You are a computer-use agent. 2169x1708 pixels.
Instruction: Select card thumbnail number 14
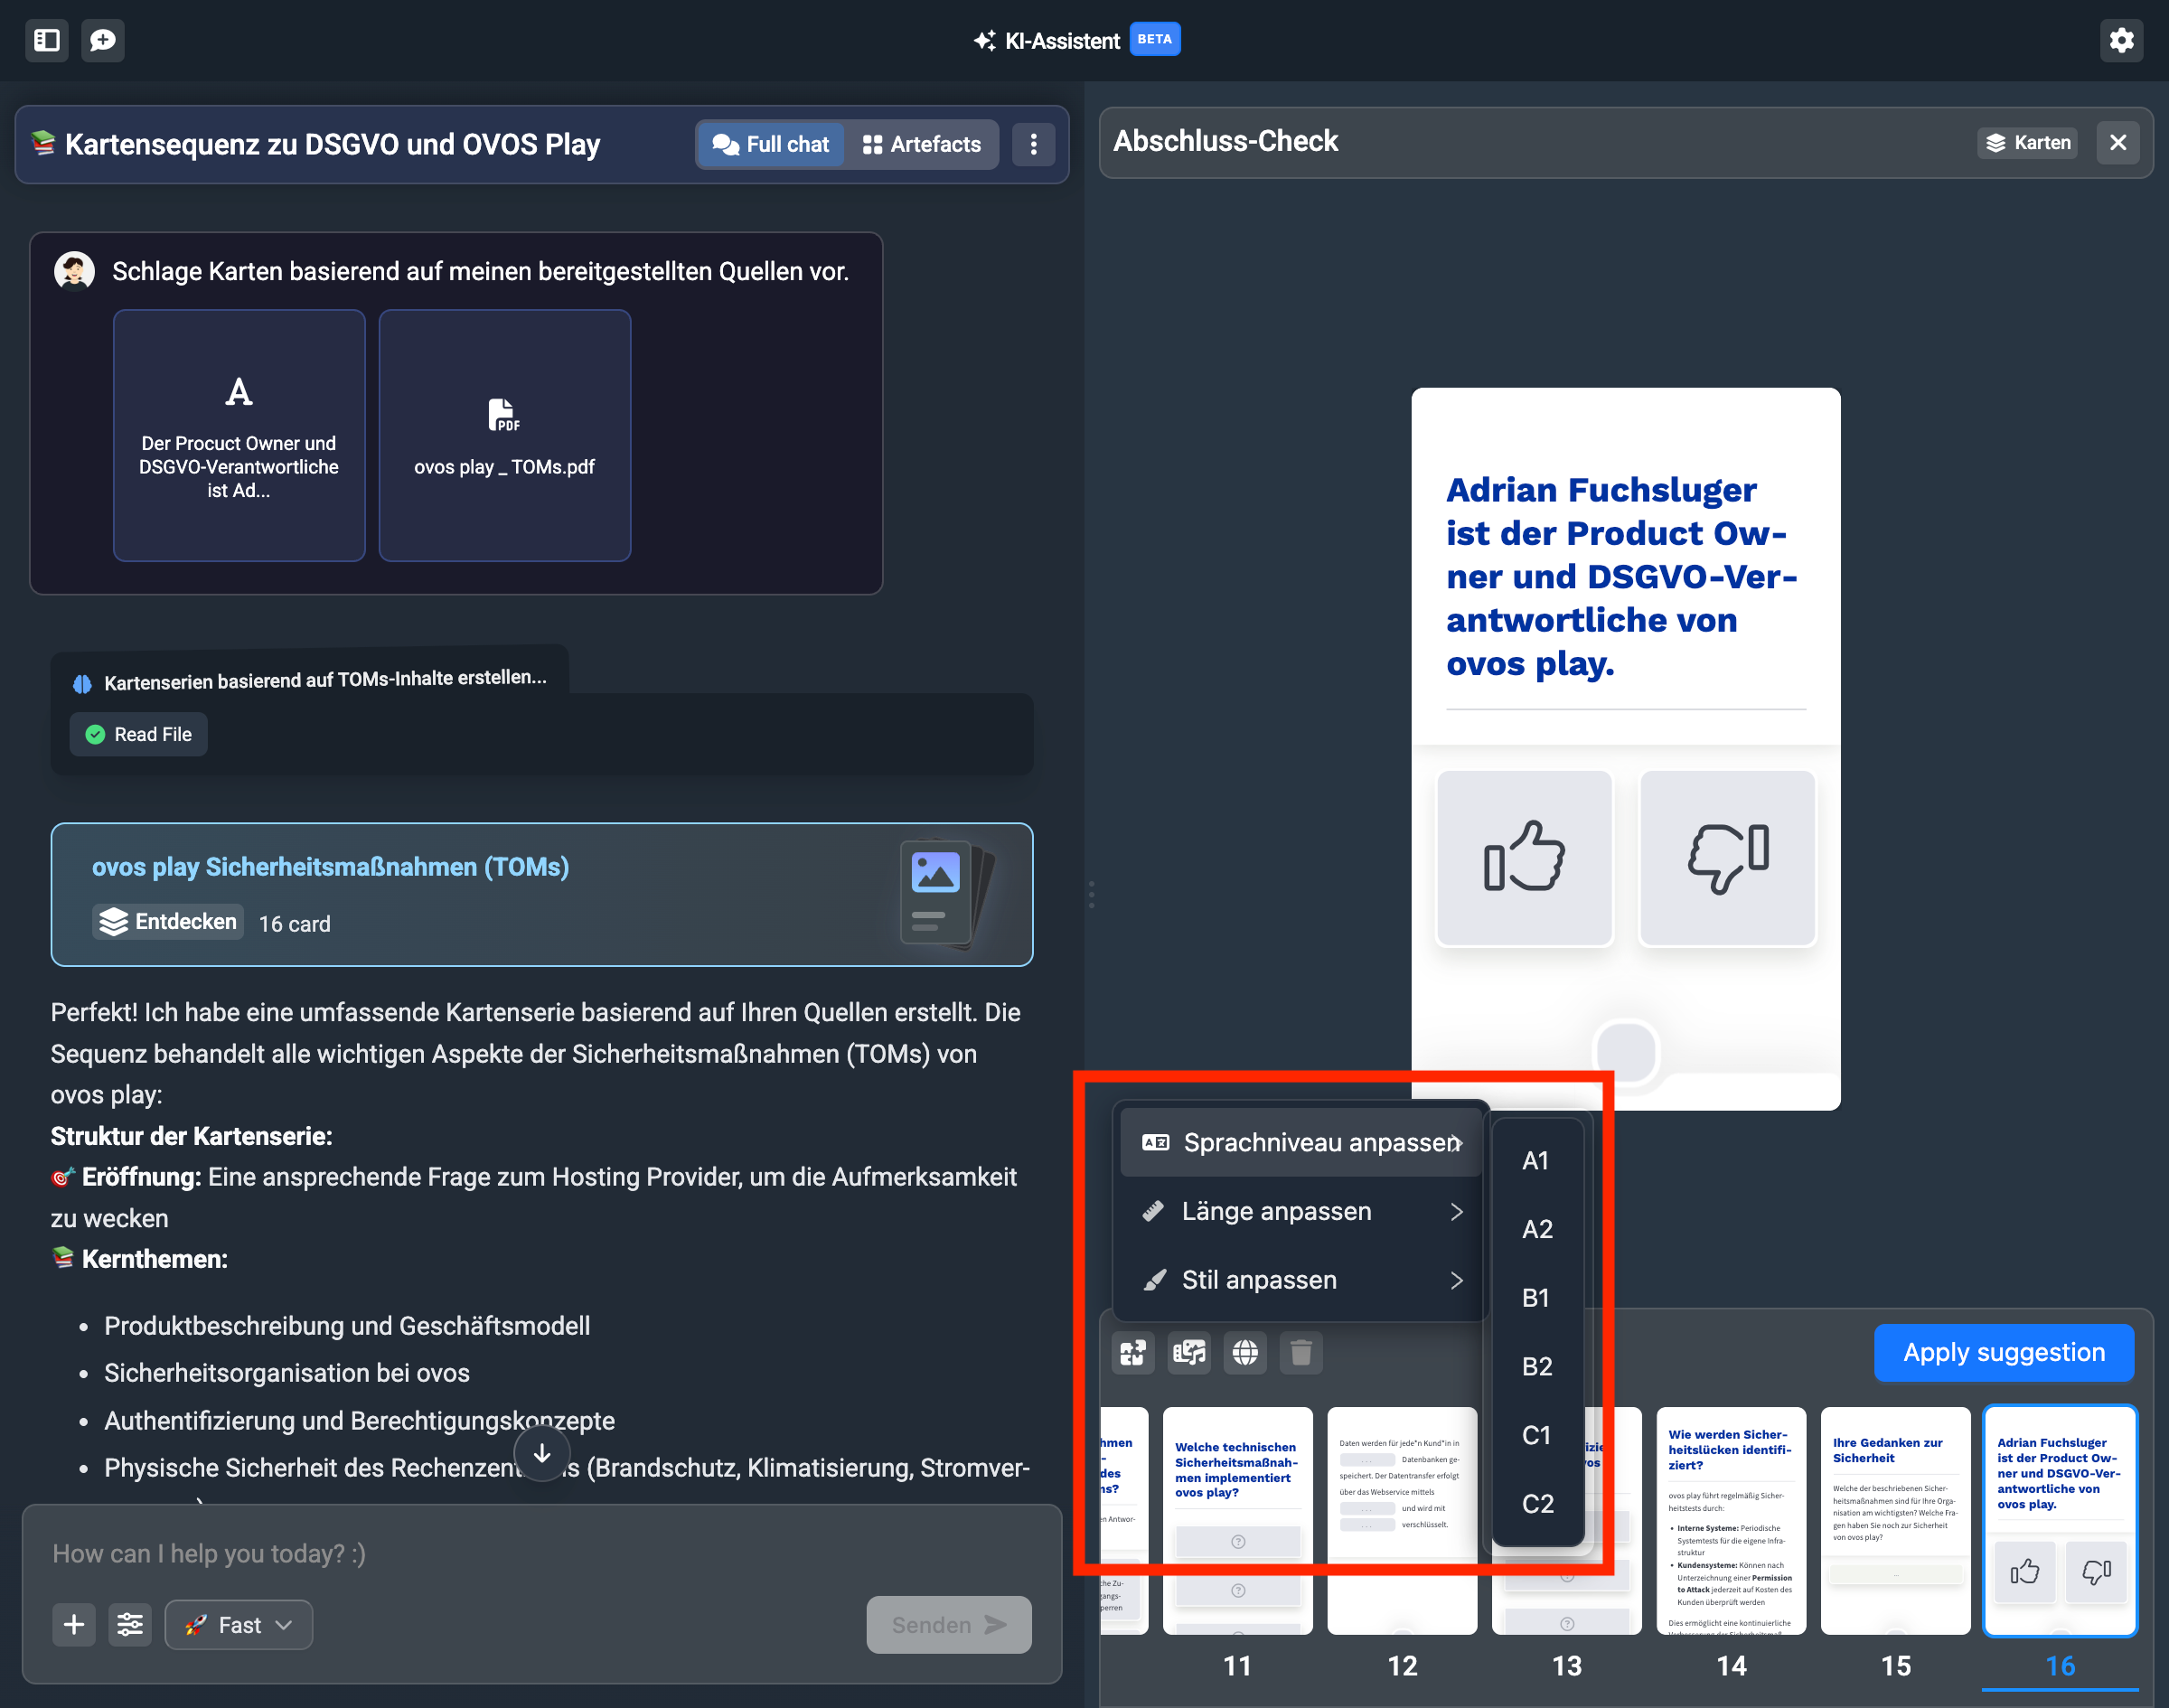(1730, 1520)
